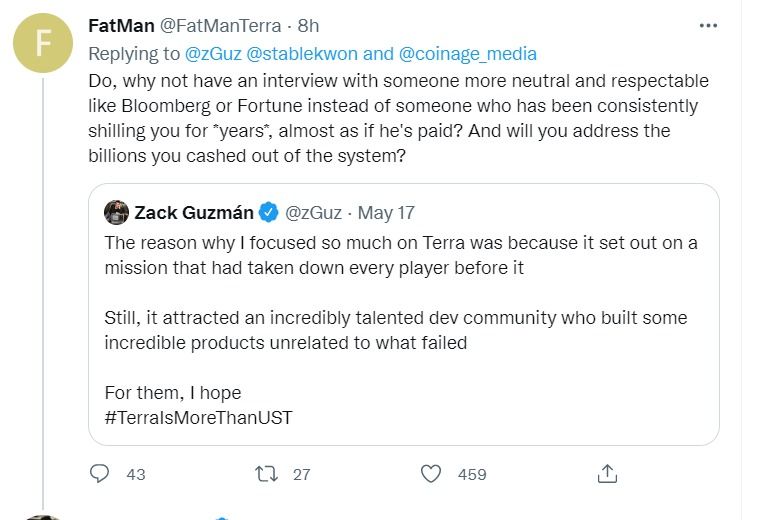Click the 8h timestamp link

(x=309, y=25)
